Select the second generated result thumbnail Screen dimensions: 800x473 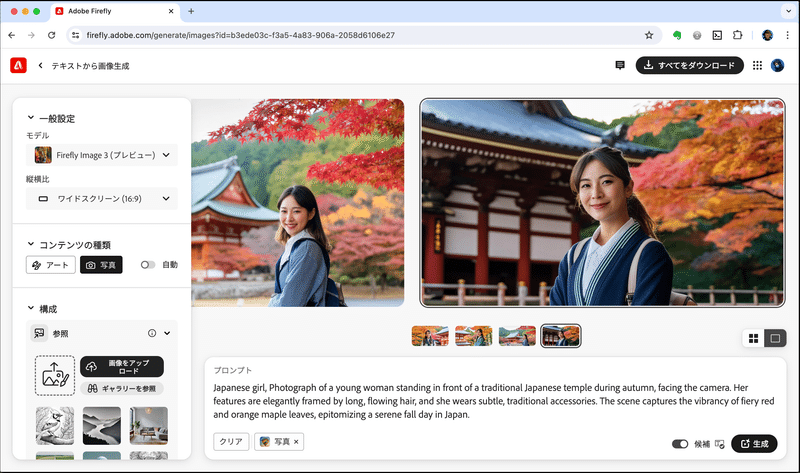[x=473, y=336]
